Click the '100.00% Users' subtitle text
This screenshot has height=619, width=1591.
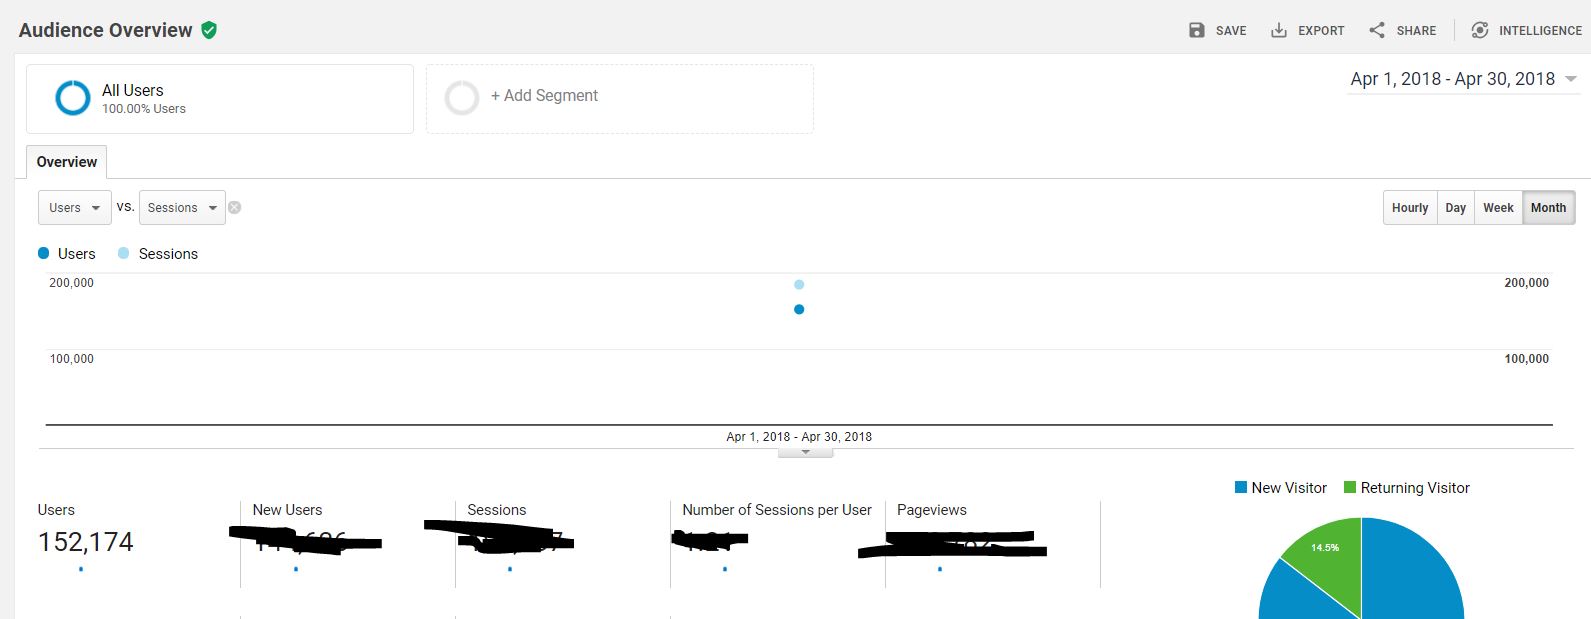coord(144,109)
